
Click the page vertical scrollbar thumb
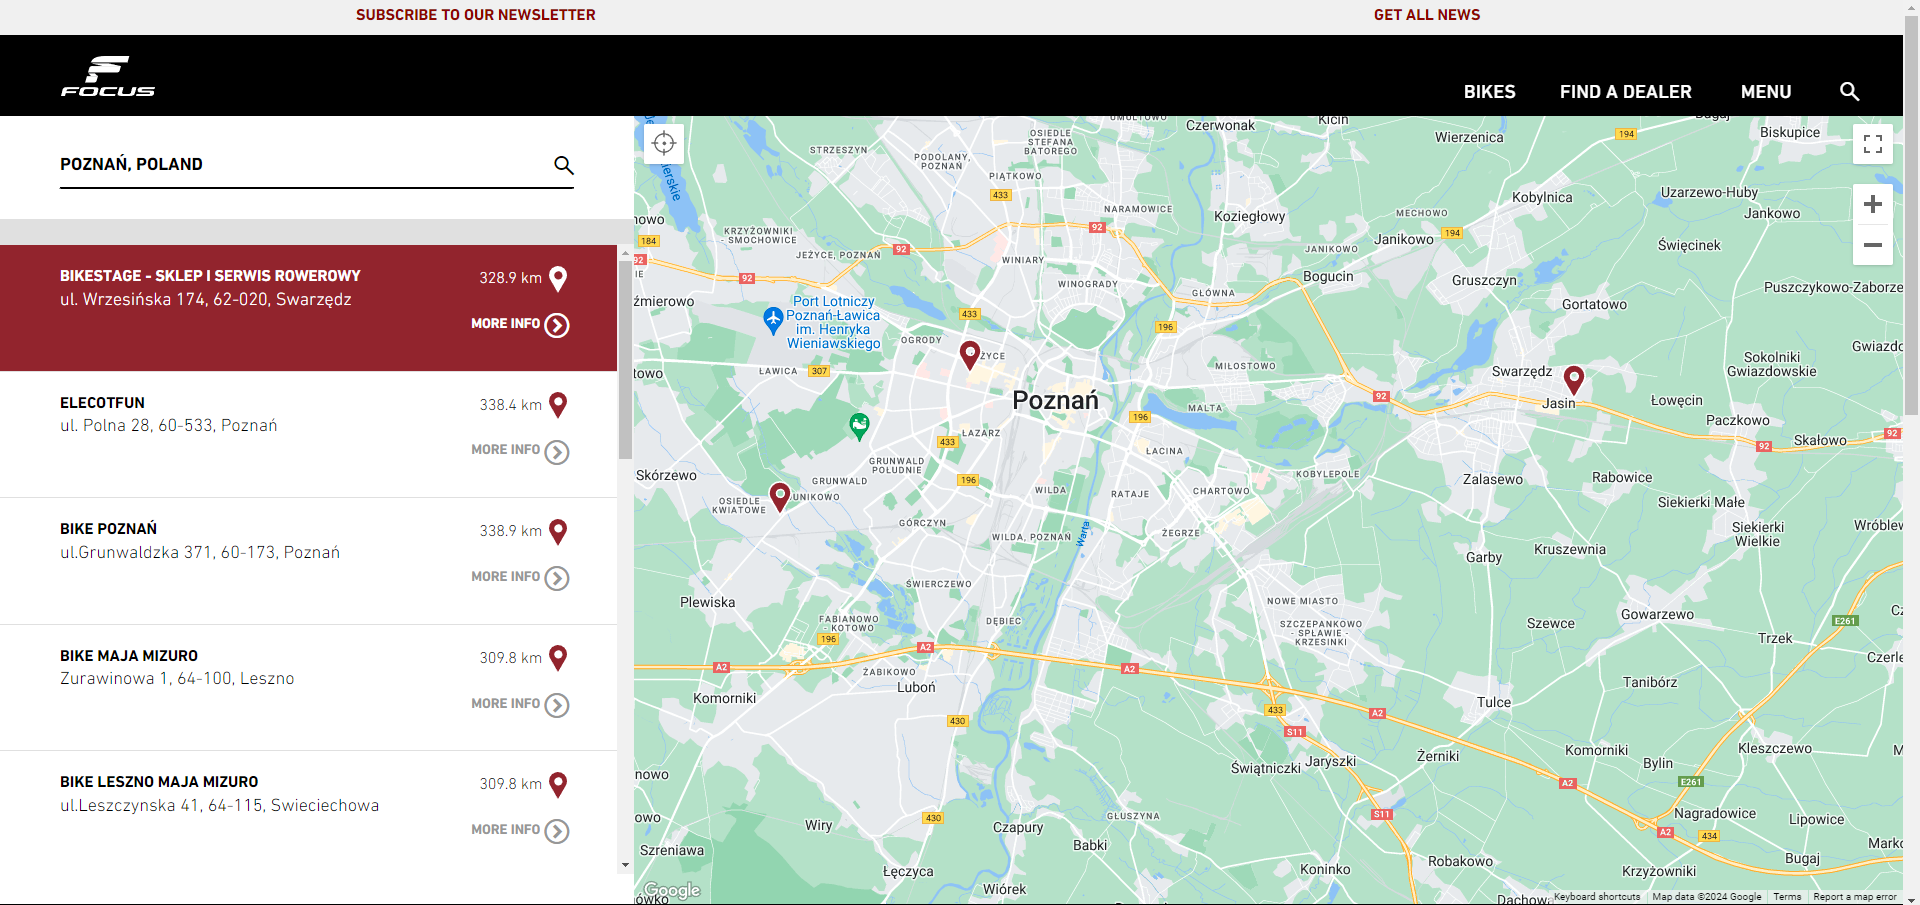pyautogui.click(x=1911, y=215)
